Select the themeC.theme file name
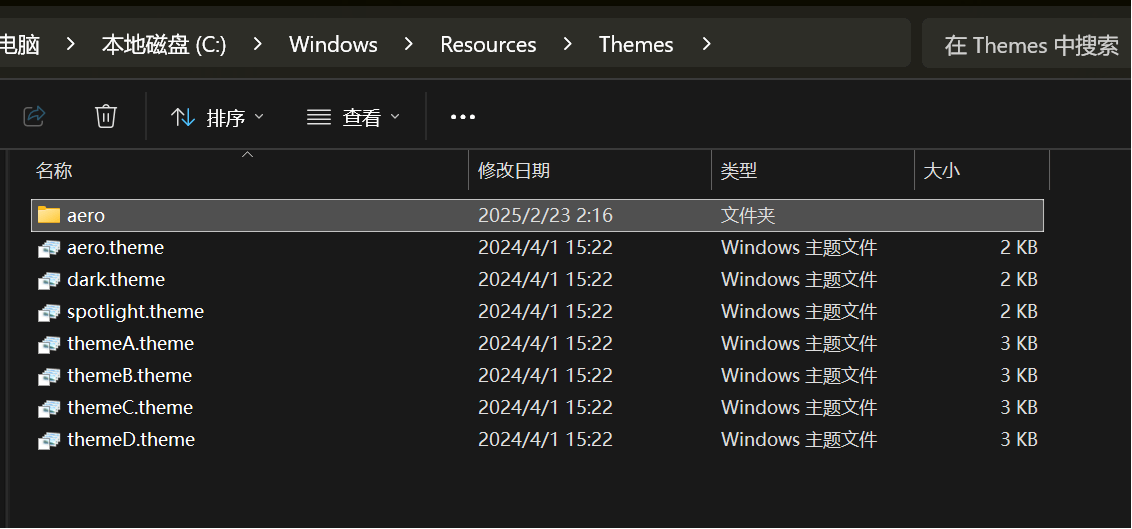The height and width of the screenshot is (529, 1132). tap(130, 407)
